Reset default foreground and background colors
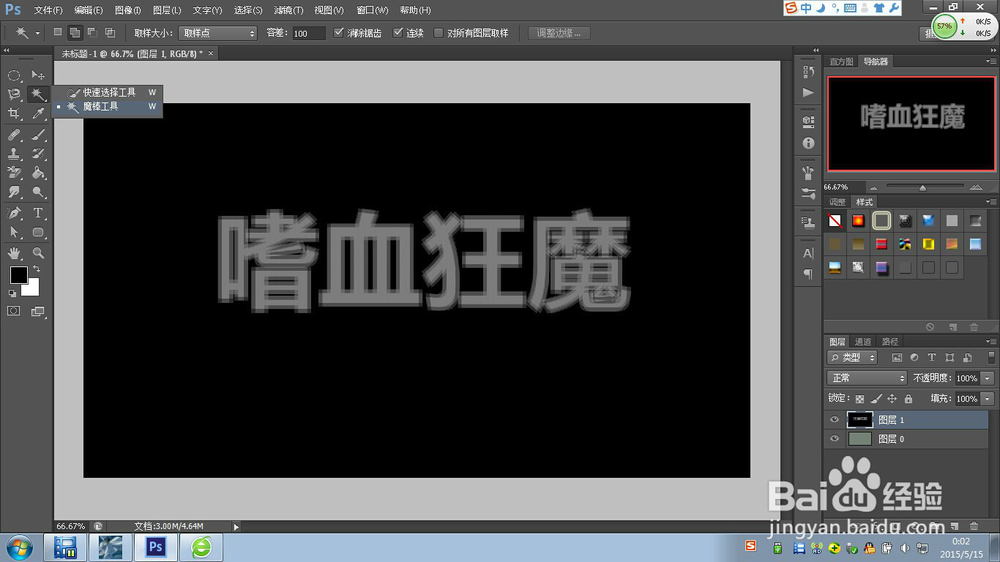Screen dimensions: 1000x562 point(12,293)
